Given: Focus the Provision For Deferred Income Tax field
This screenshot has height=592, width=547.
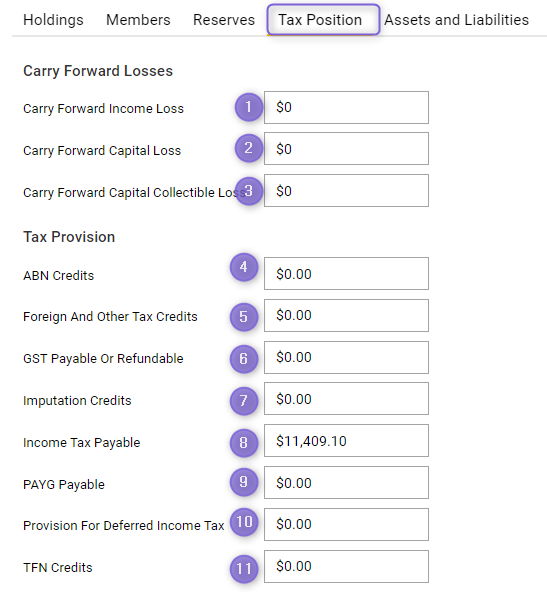Looking at the screenshot, I should tap(346, 524).
